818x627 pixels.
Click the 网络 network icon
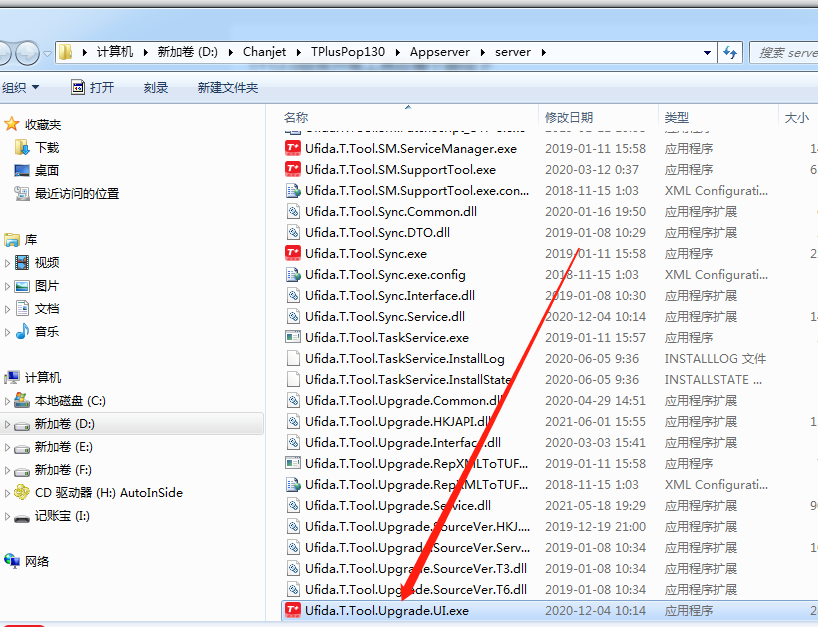pyautogui.click(x=11, y=561)
